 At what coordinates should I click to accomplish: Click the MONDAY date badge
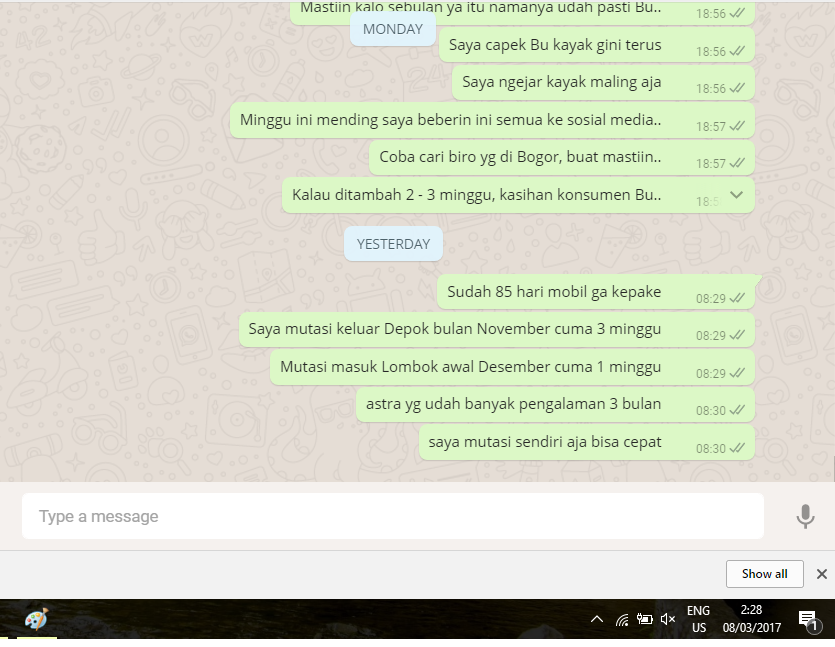point(392,29)
